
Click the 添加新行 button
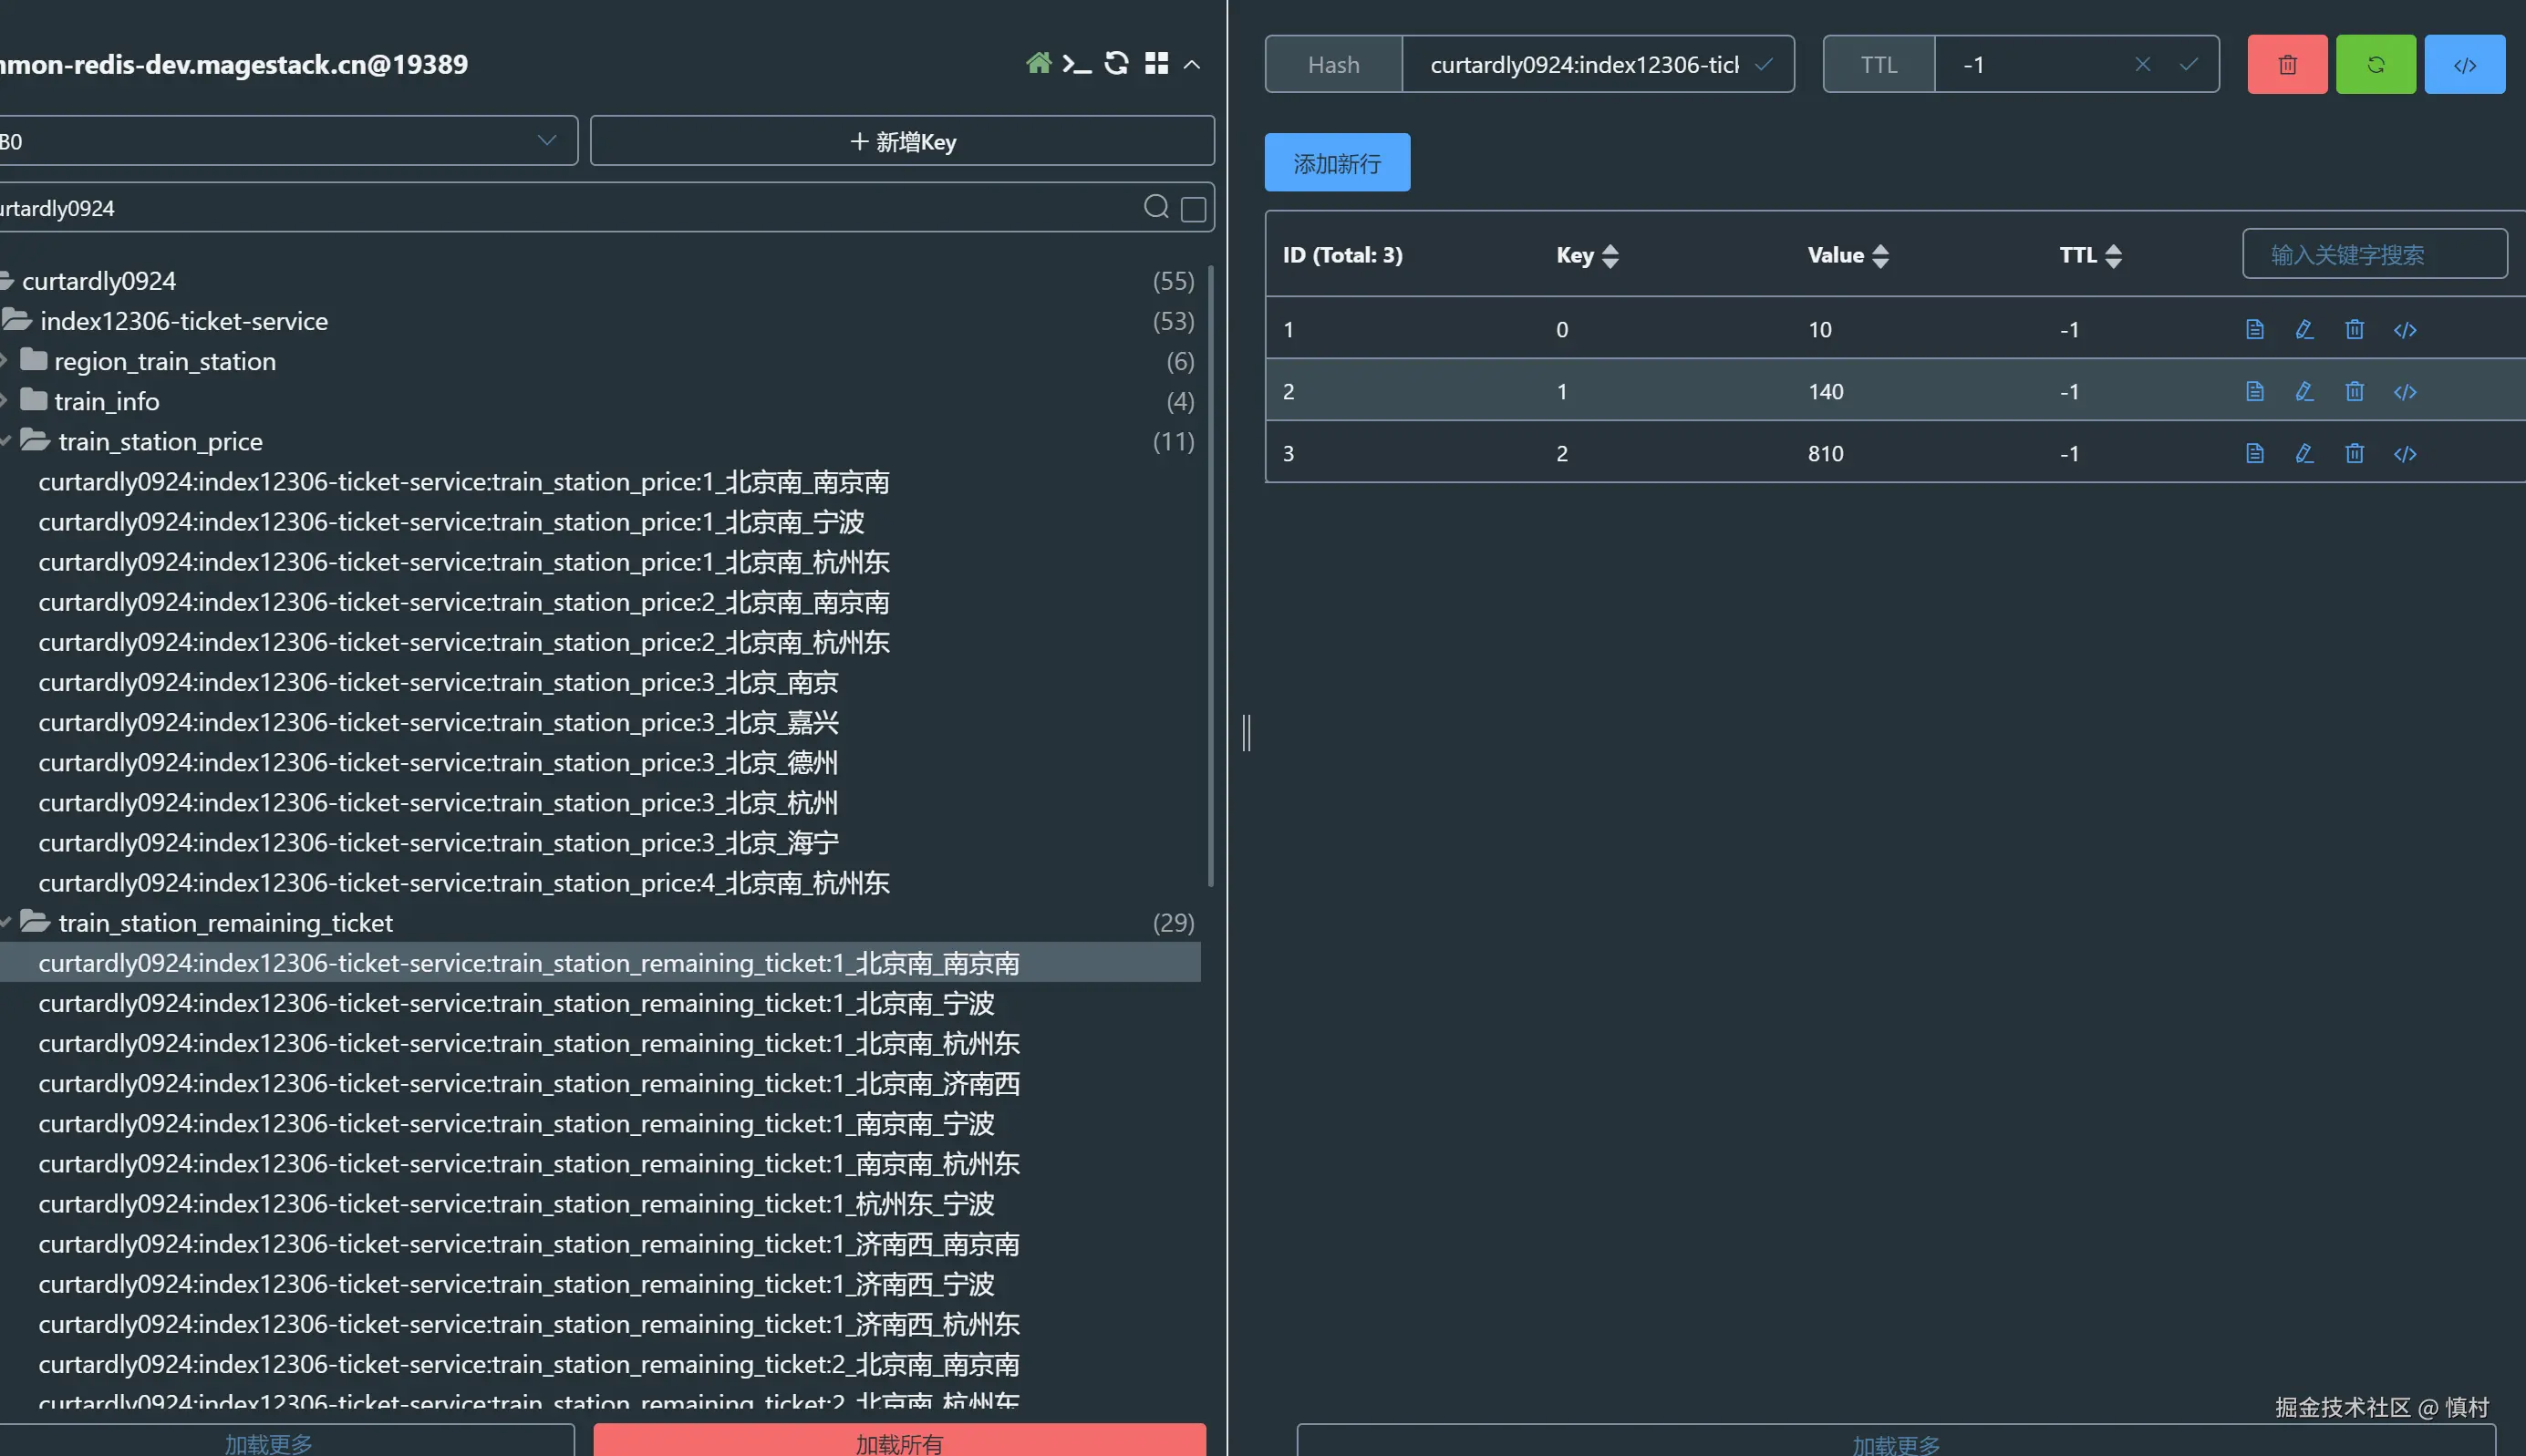point(1336,163)
